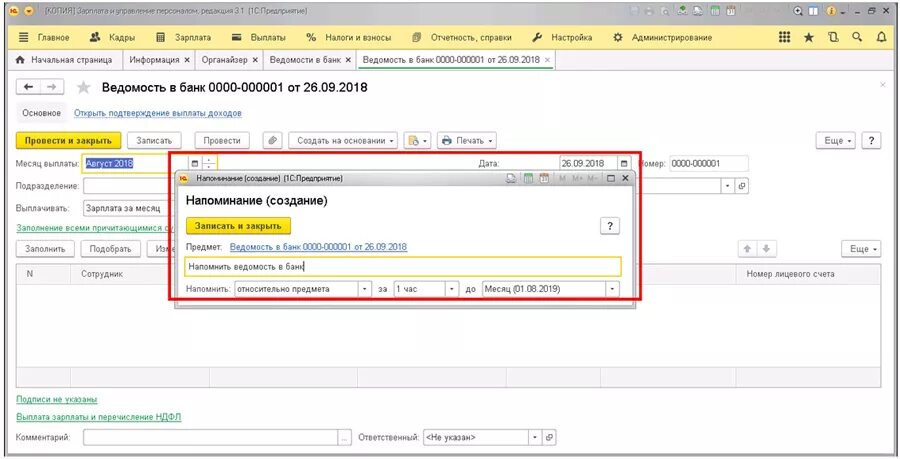
Task: Go back with the left arrow button
Action: coord(28,87)
